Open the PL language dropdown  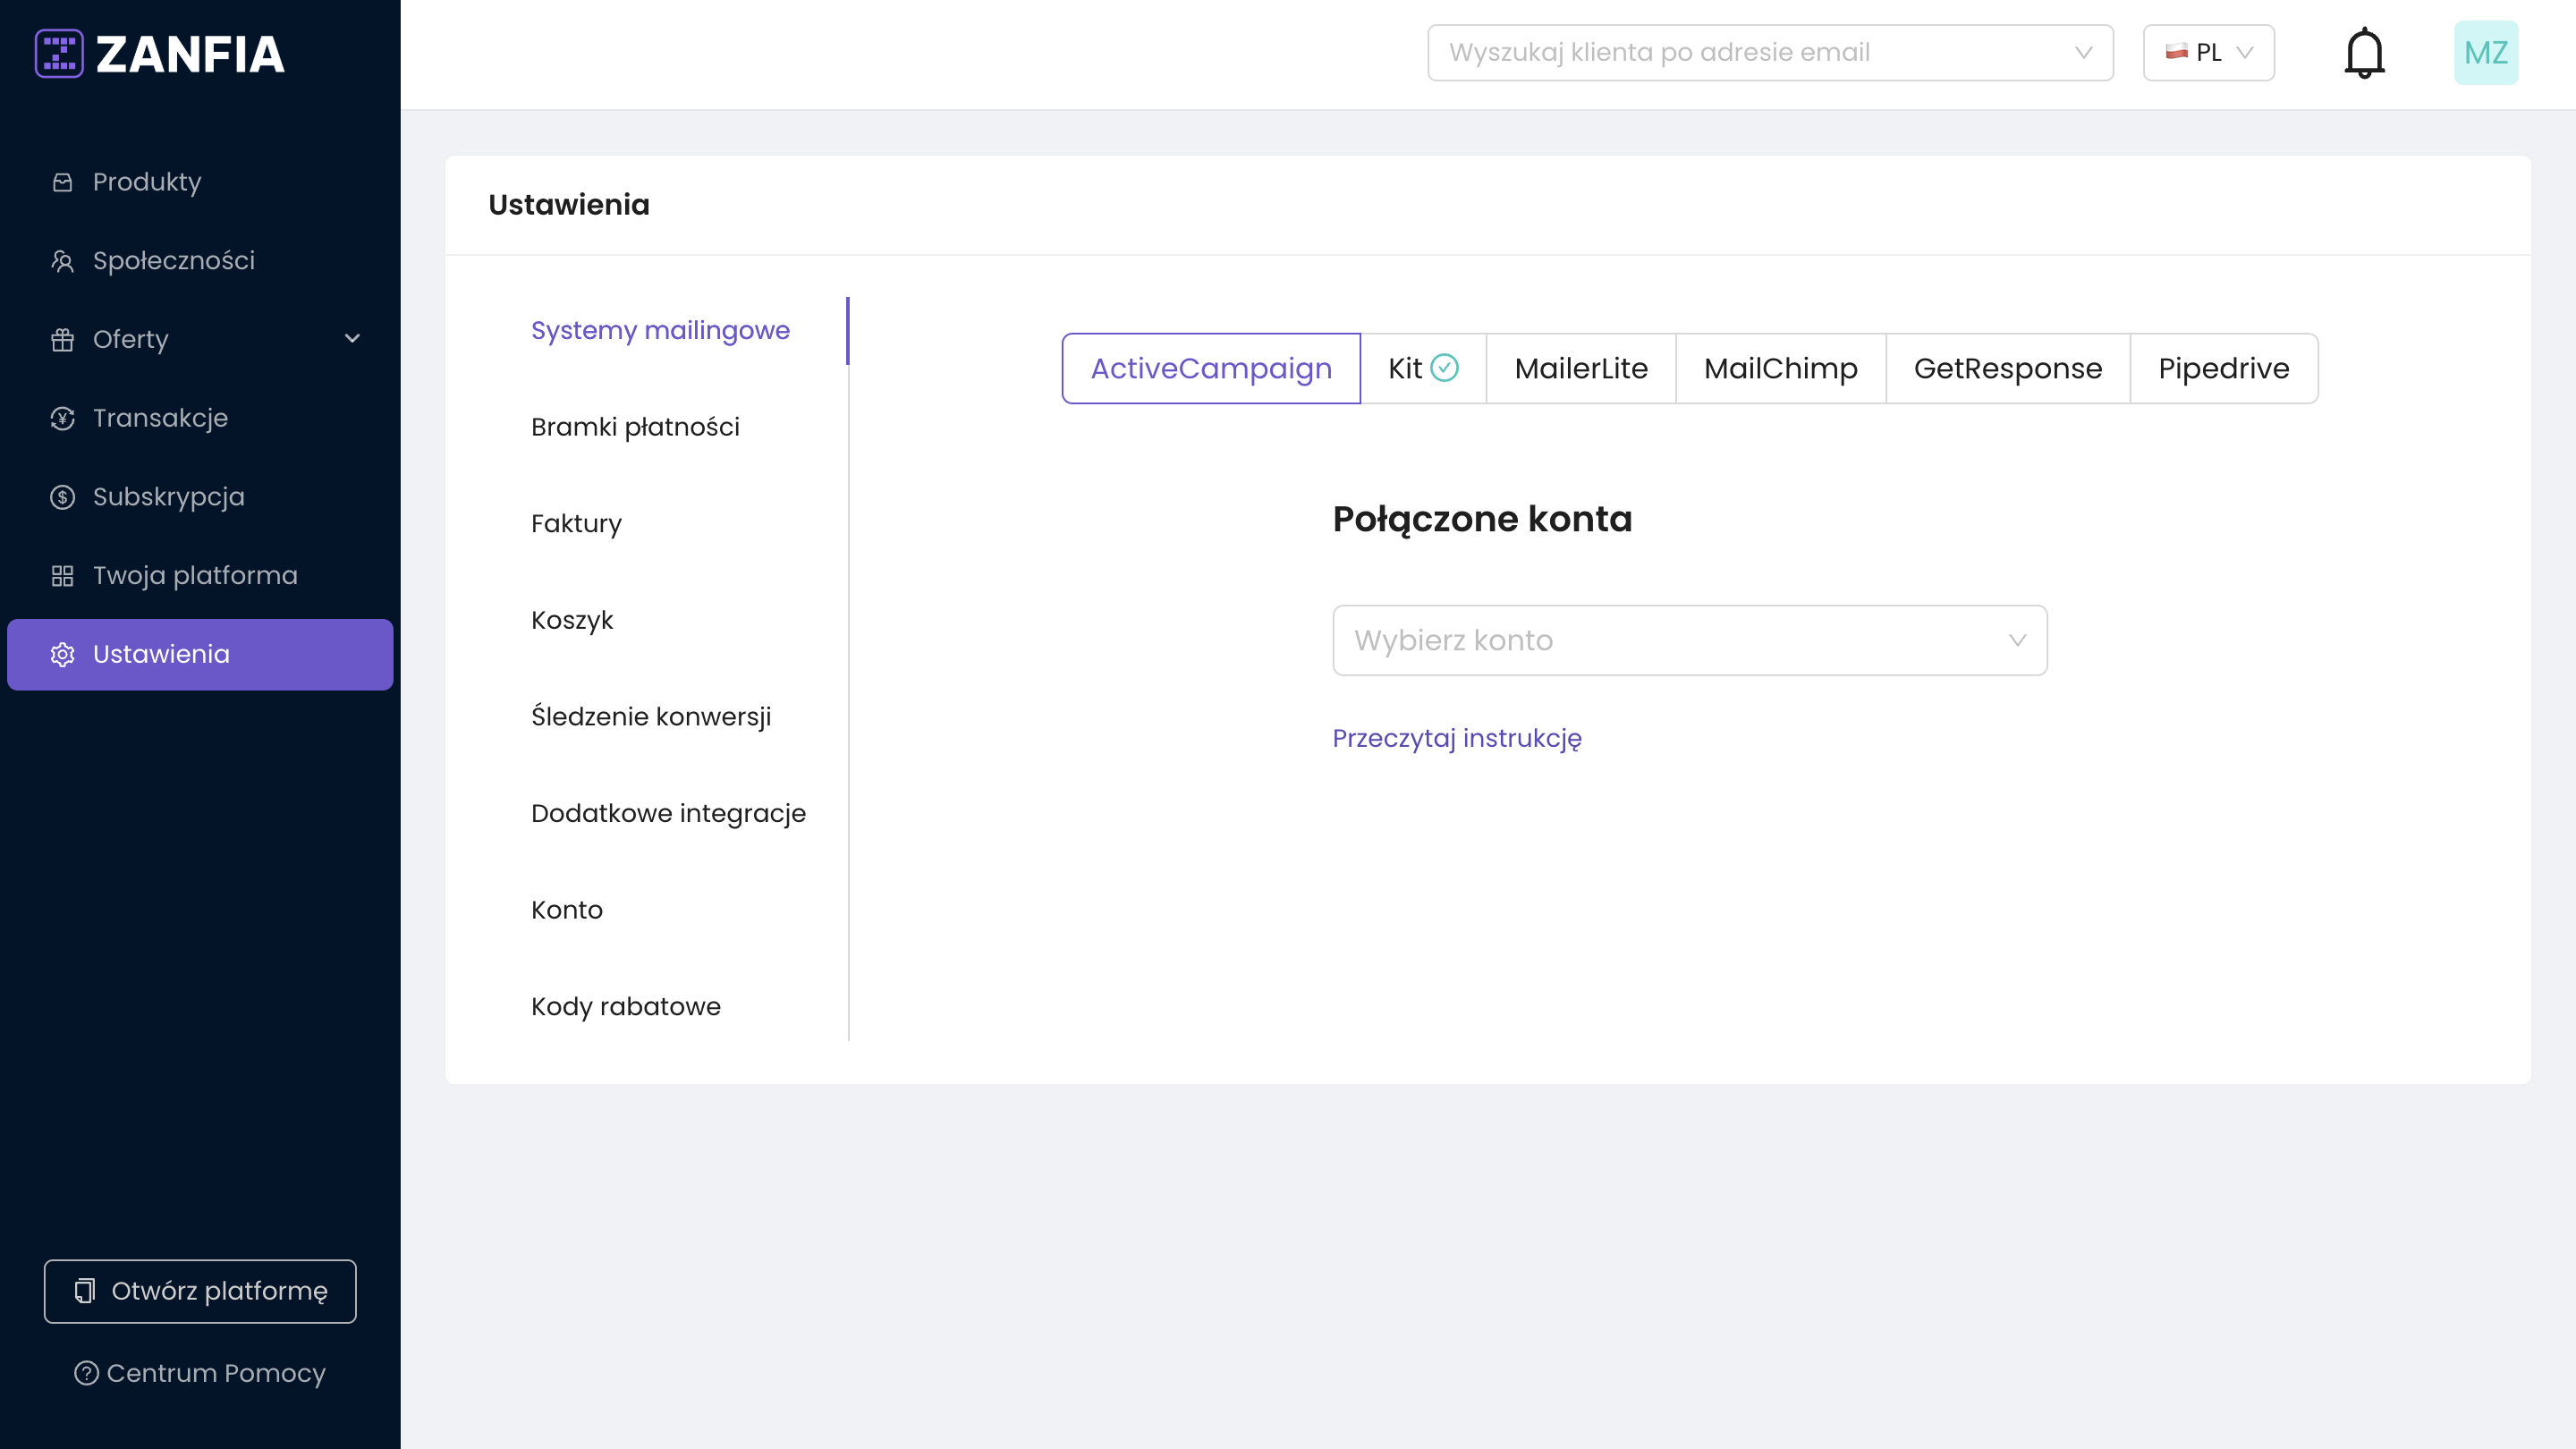[2208, 53]
